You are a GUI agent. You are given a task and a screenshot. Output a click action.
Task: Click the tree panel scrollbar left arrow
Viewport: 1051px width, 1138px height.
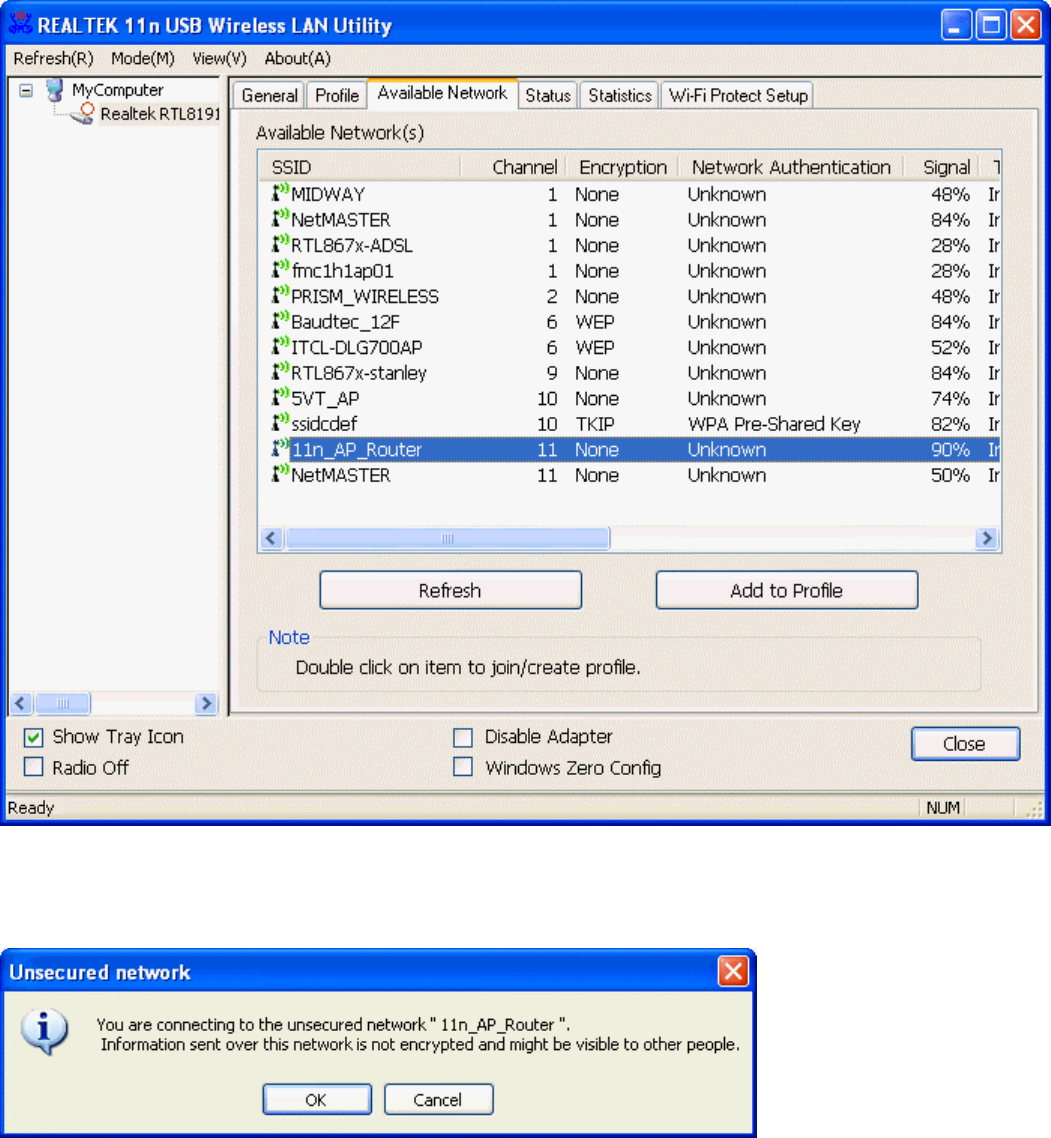[21, 703]
